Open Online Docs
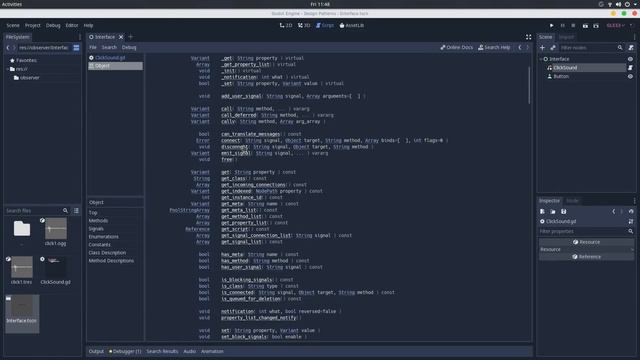The width and height of the screenshot is (640, 360). [x=456, y=47]
